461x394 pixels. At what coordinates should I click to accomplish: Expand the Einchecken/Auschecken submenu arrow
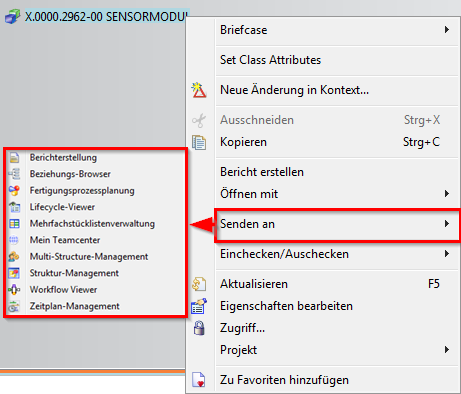click(447, 254)
